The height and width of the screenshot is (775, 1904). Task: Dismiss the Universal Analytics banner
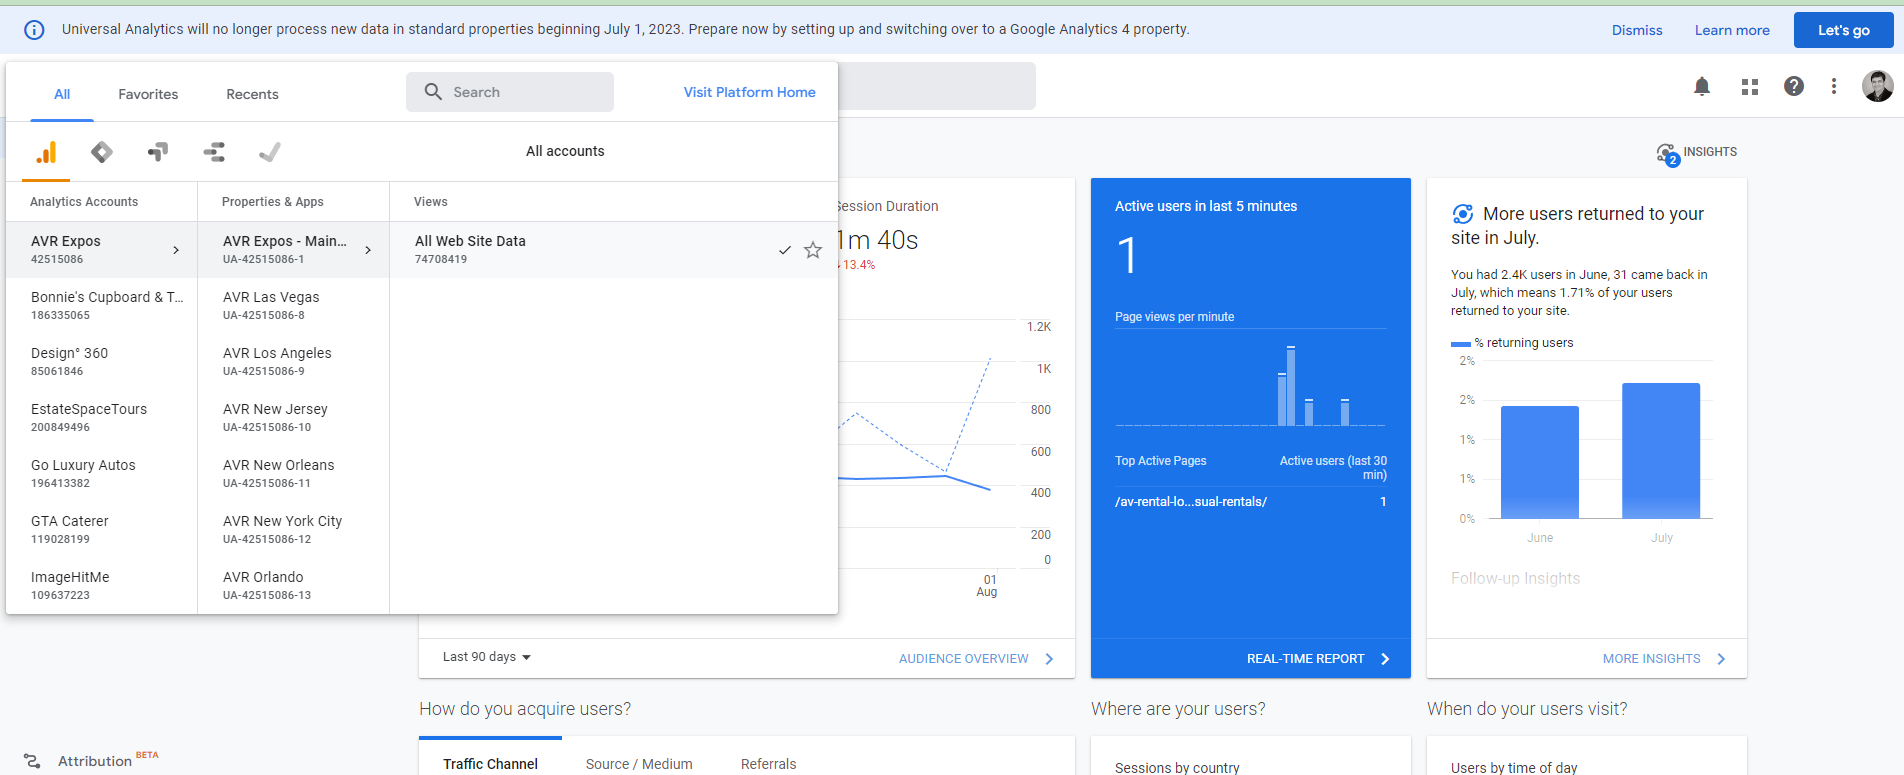[1637, 30]
